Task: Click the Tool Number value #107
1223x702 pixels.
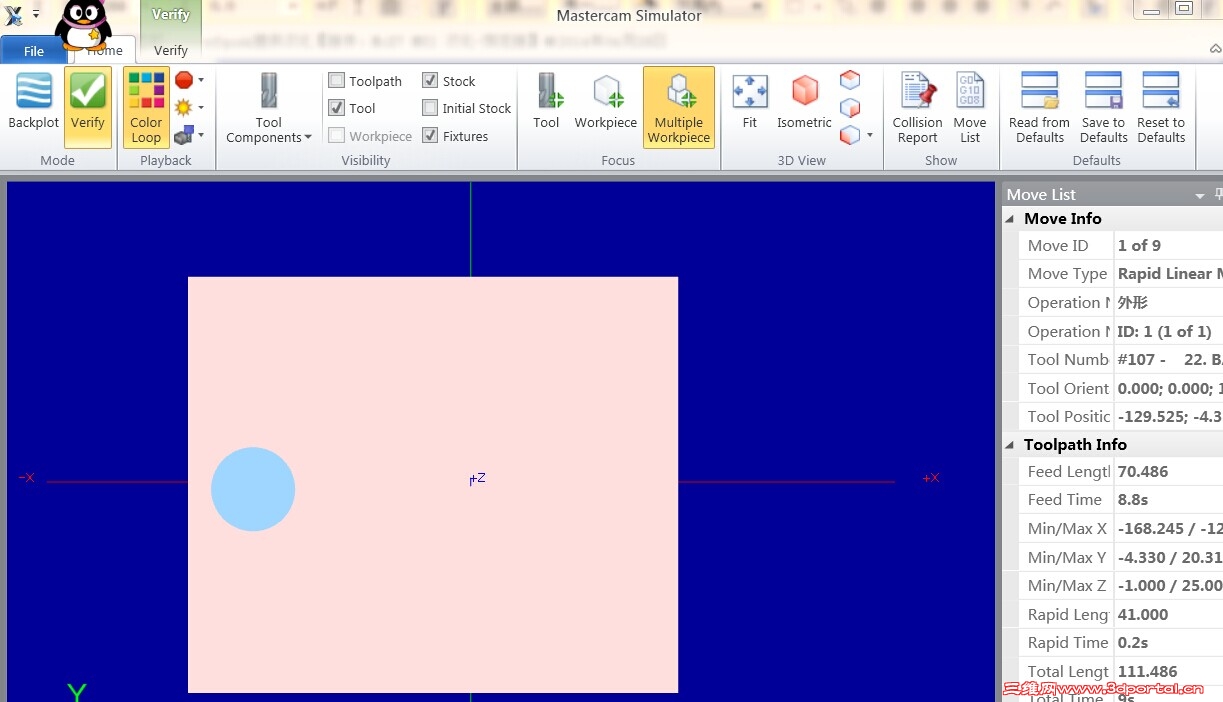Action: pos(1169,360)
